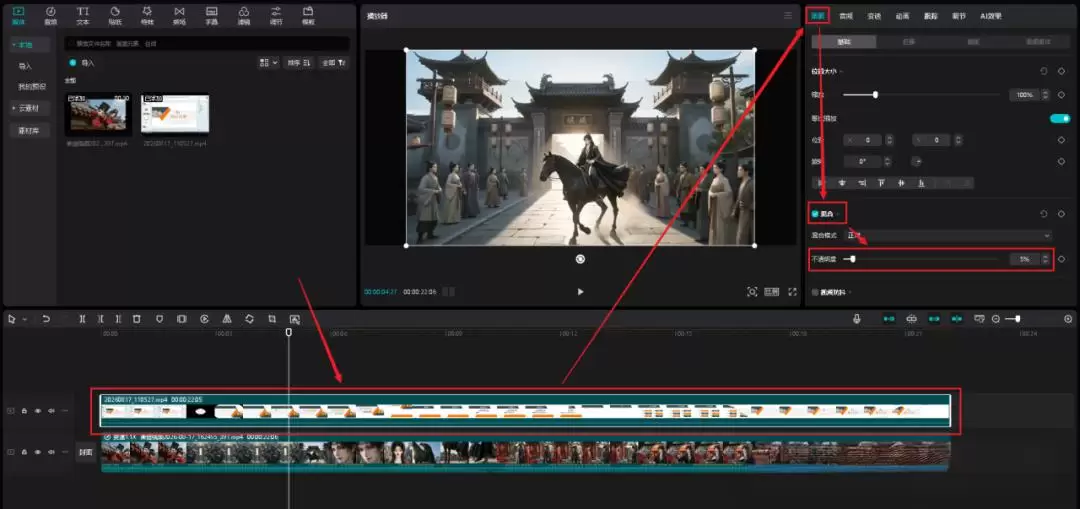The height and width of the screenshot is (509, 1080).
Task: Switch to the Picture tab in properties
Action: [818, 16]
